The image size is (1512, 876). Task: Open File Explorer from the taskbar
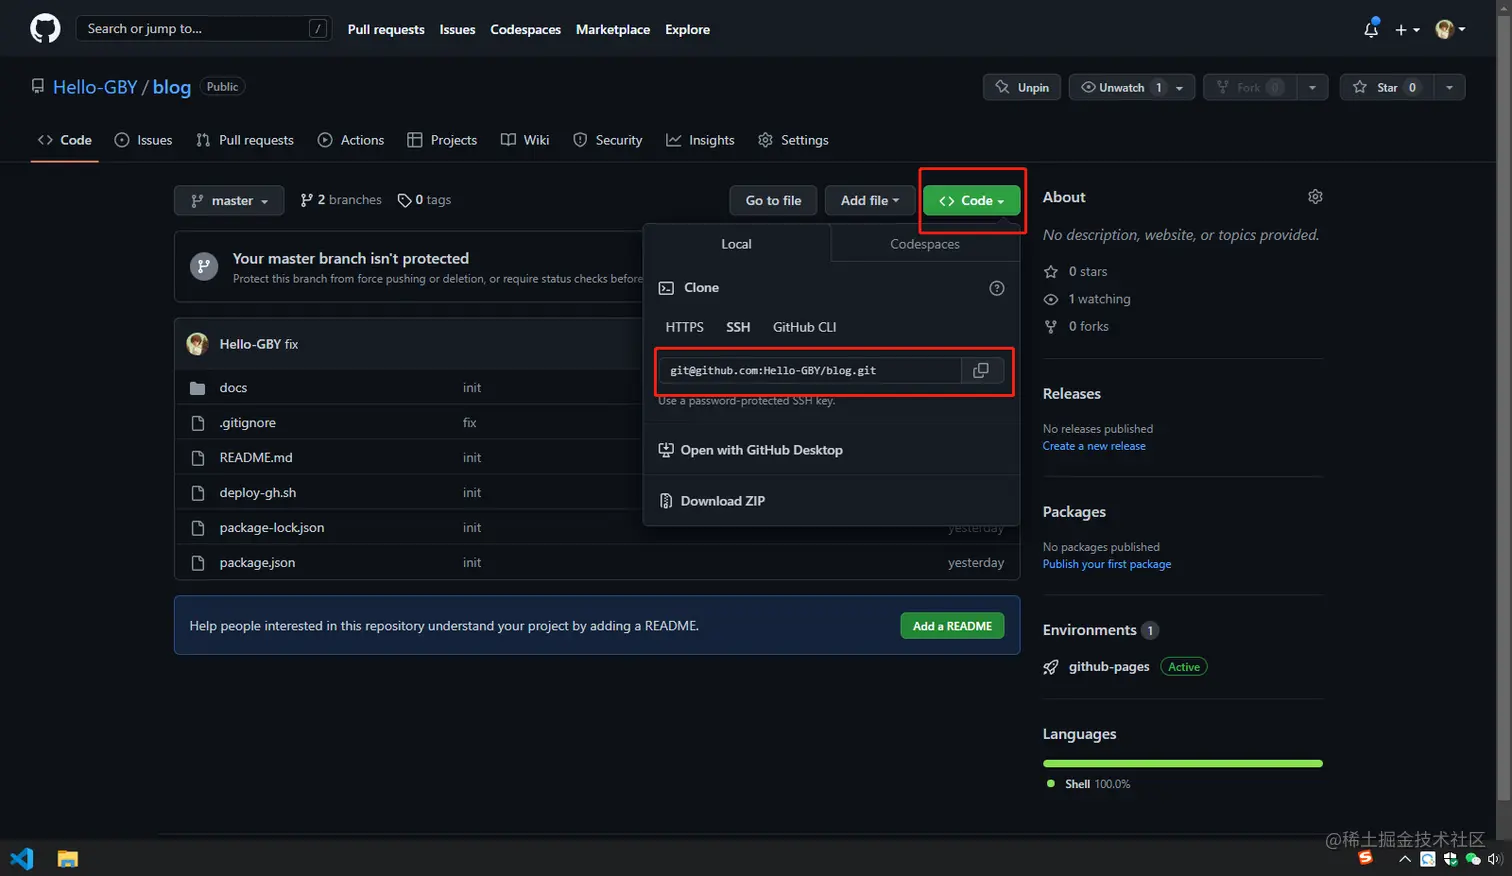tap(68, 859)
